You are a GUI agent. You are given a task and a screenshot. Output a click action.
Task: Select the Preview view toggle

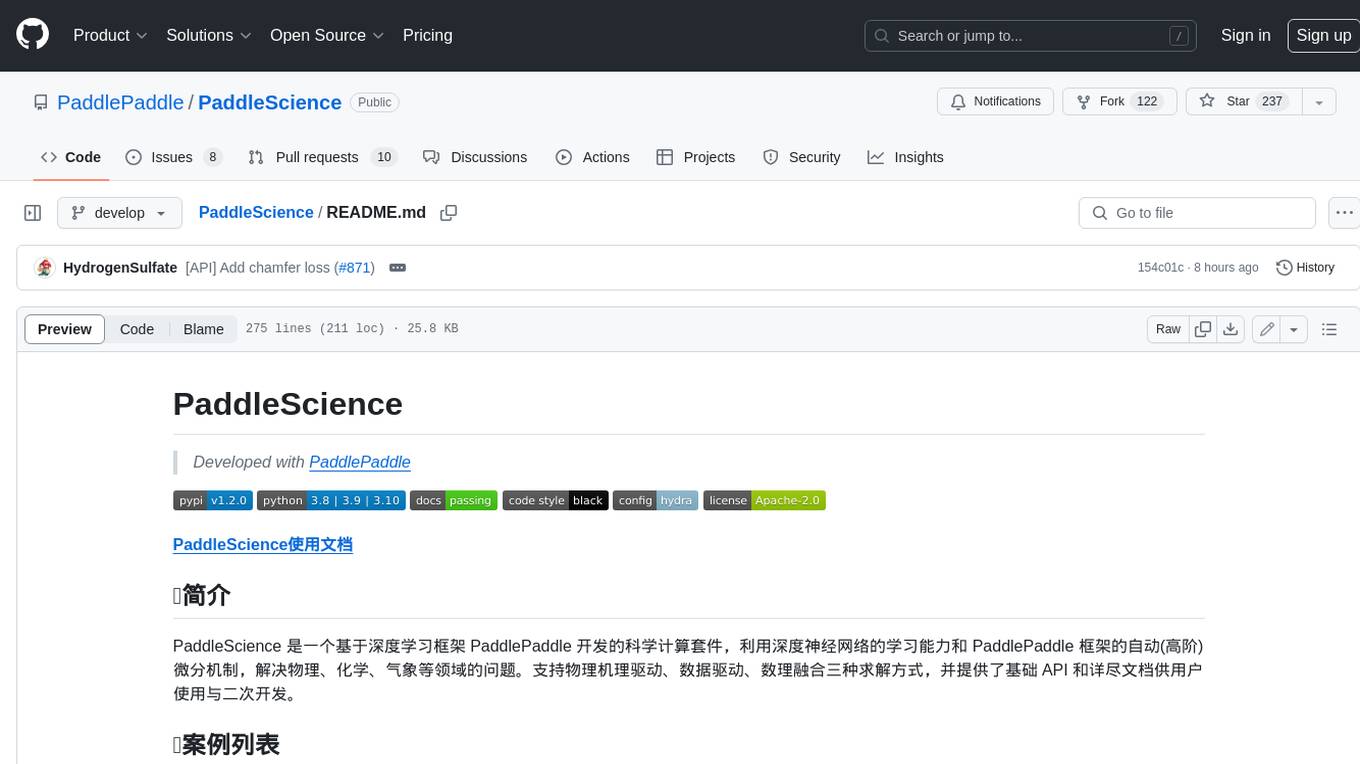click(65, 329)
